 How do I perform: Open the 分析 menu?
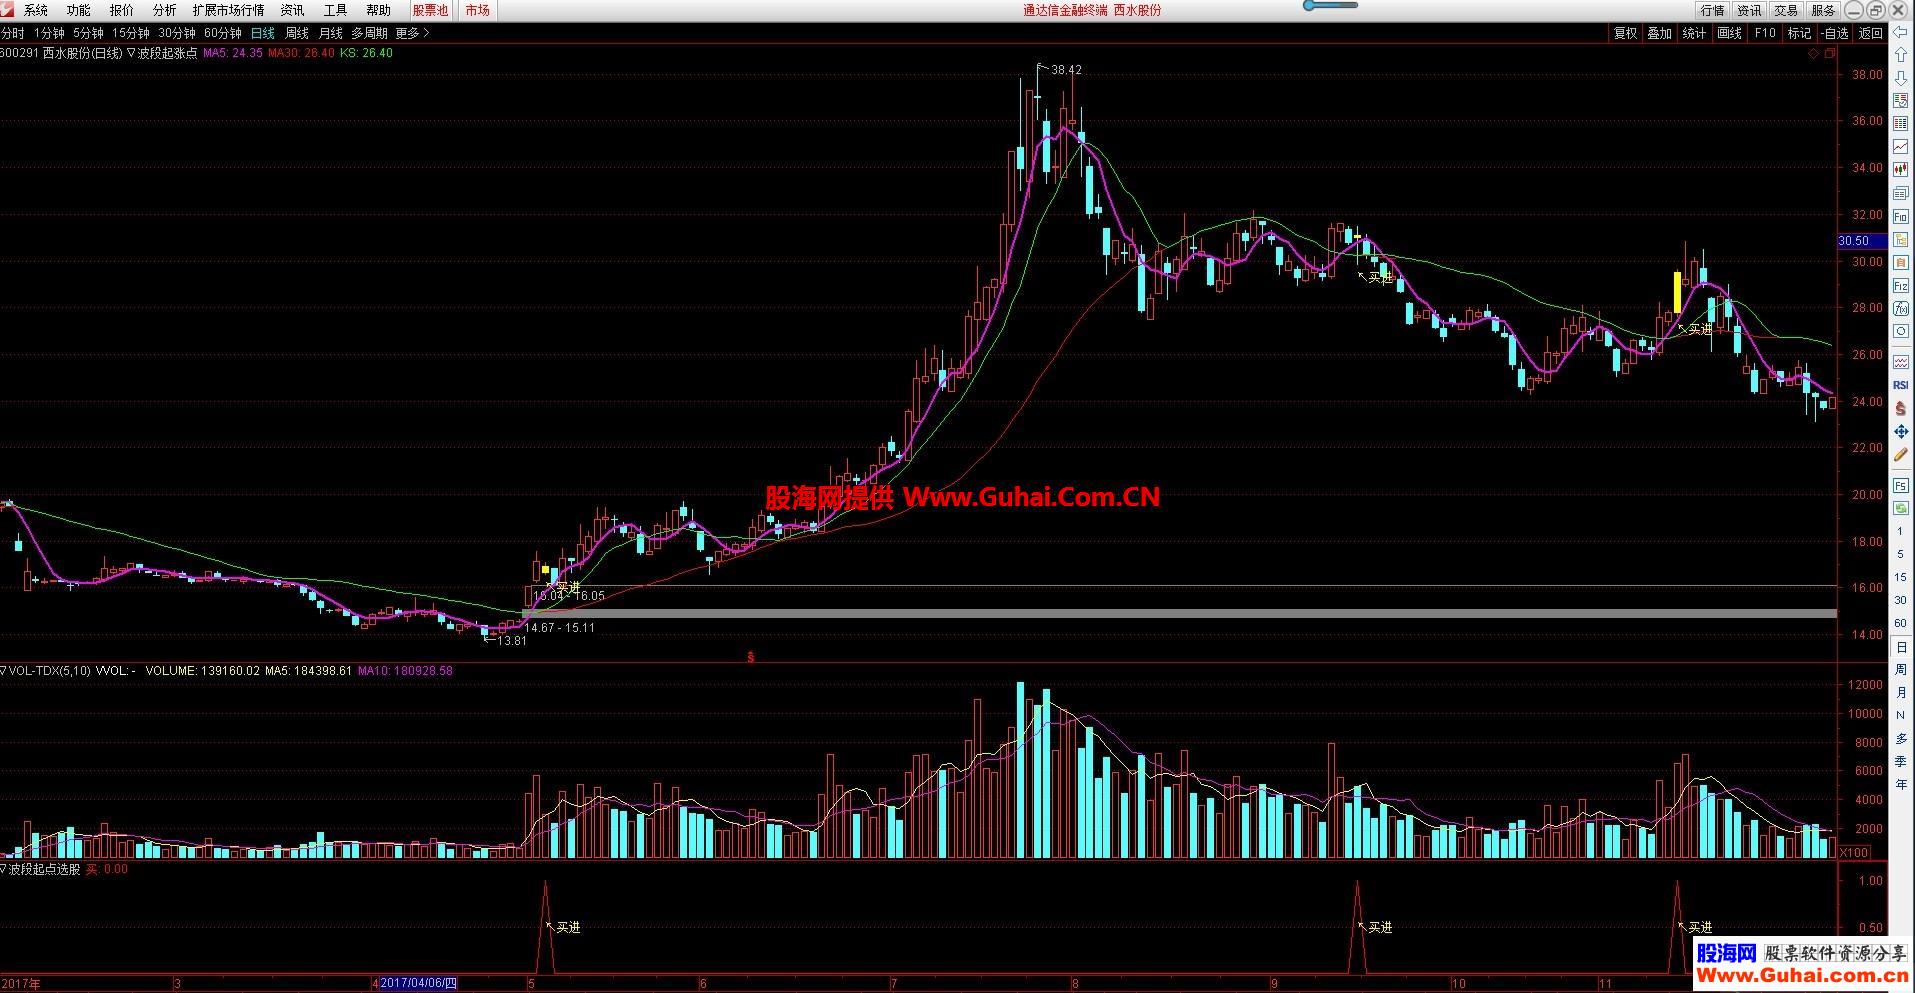pyautogui.click(x=164, y=10)
